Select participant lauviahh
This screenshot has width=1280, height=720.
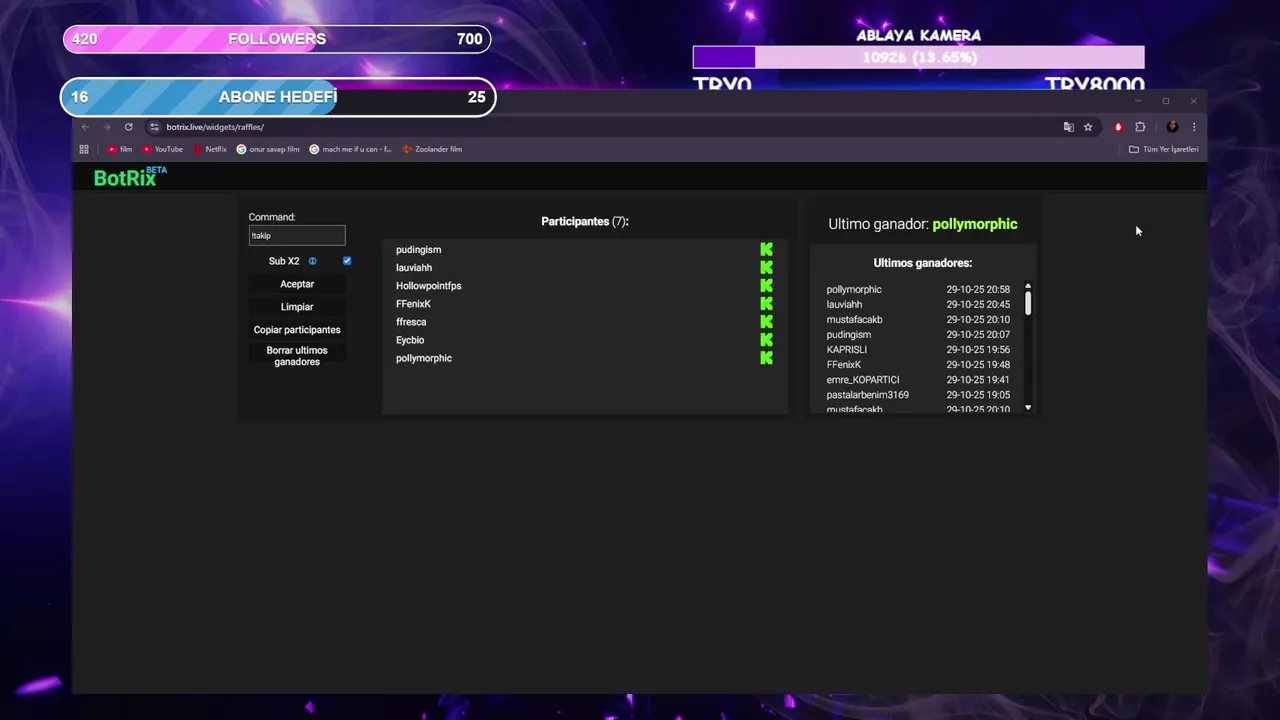pos(414,268)
